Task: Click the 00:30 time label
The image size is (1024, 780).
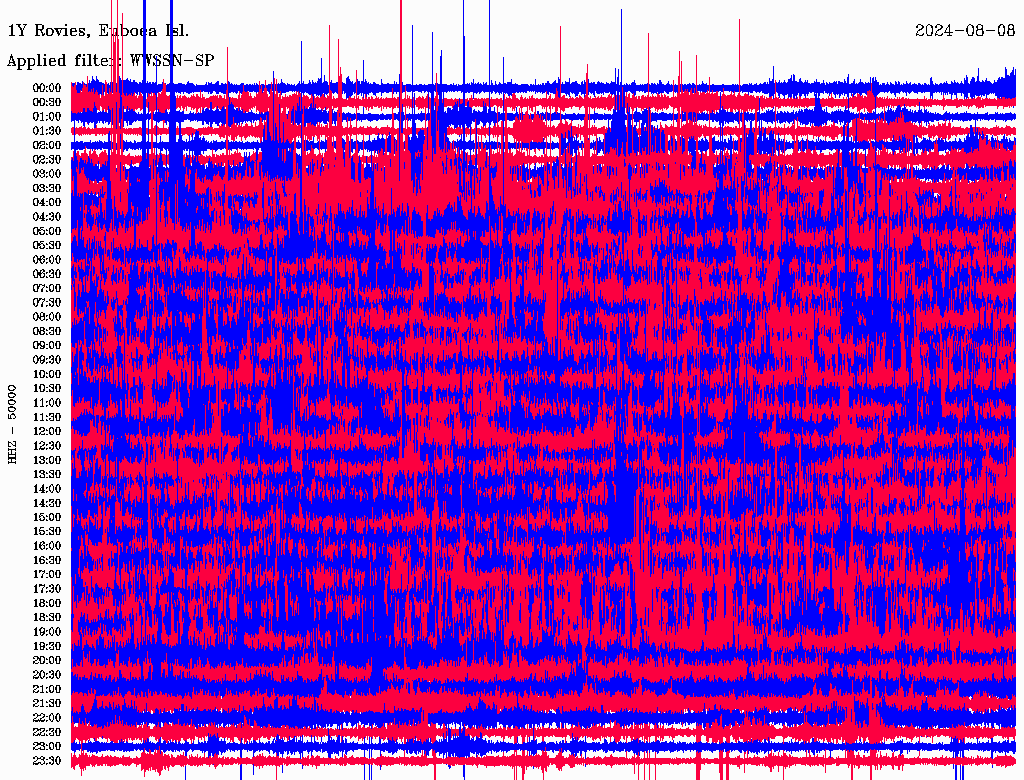Action: [47, 103]
